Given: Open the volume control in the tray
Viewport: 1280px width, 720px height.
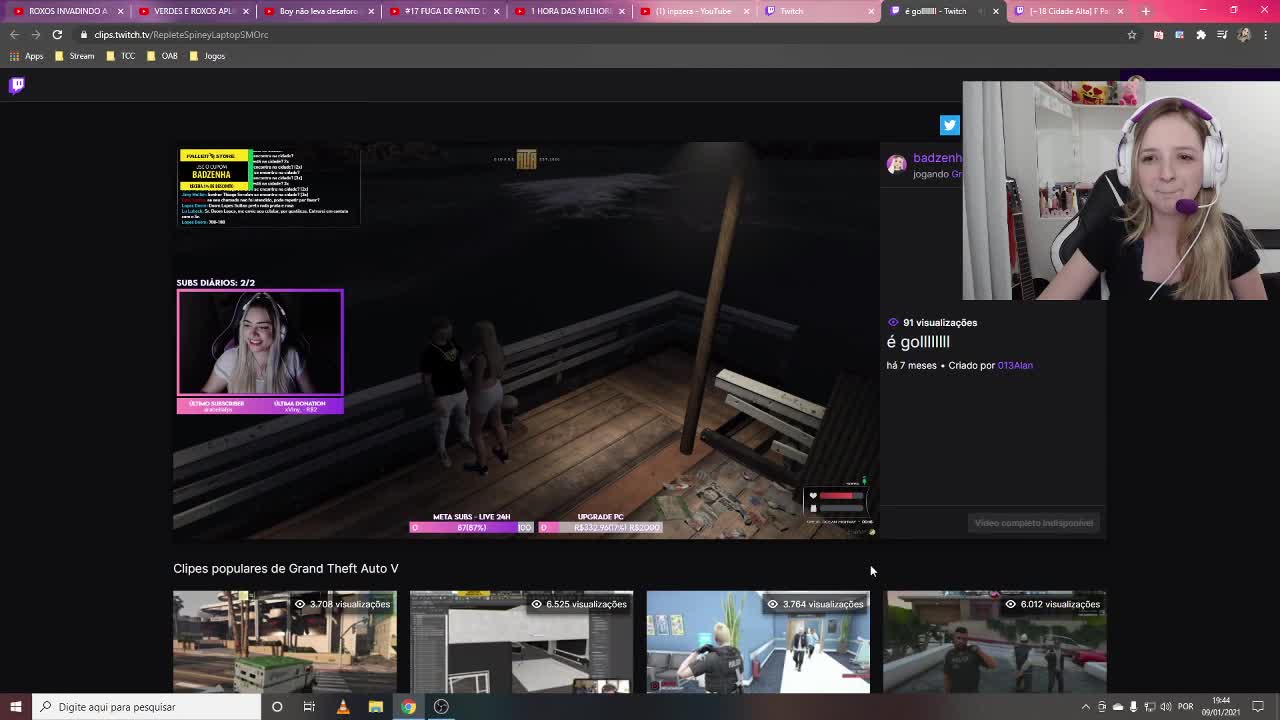Looking at the screenshot, I should [x=1166, y=707].
